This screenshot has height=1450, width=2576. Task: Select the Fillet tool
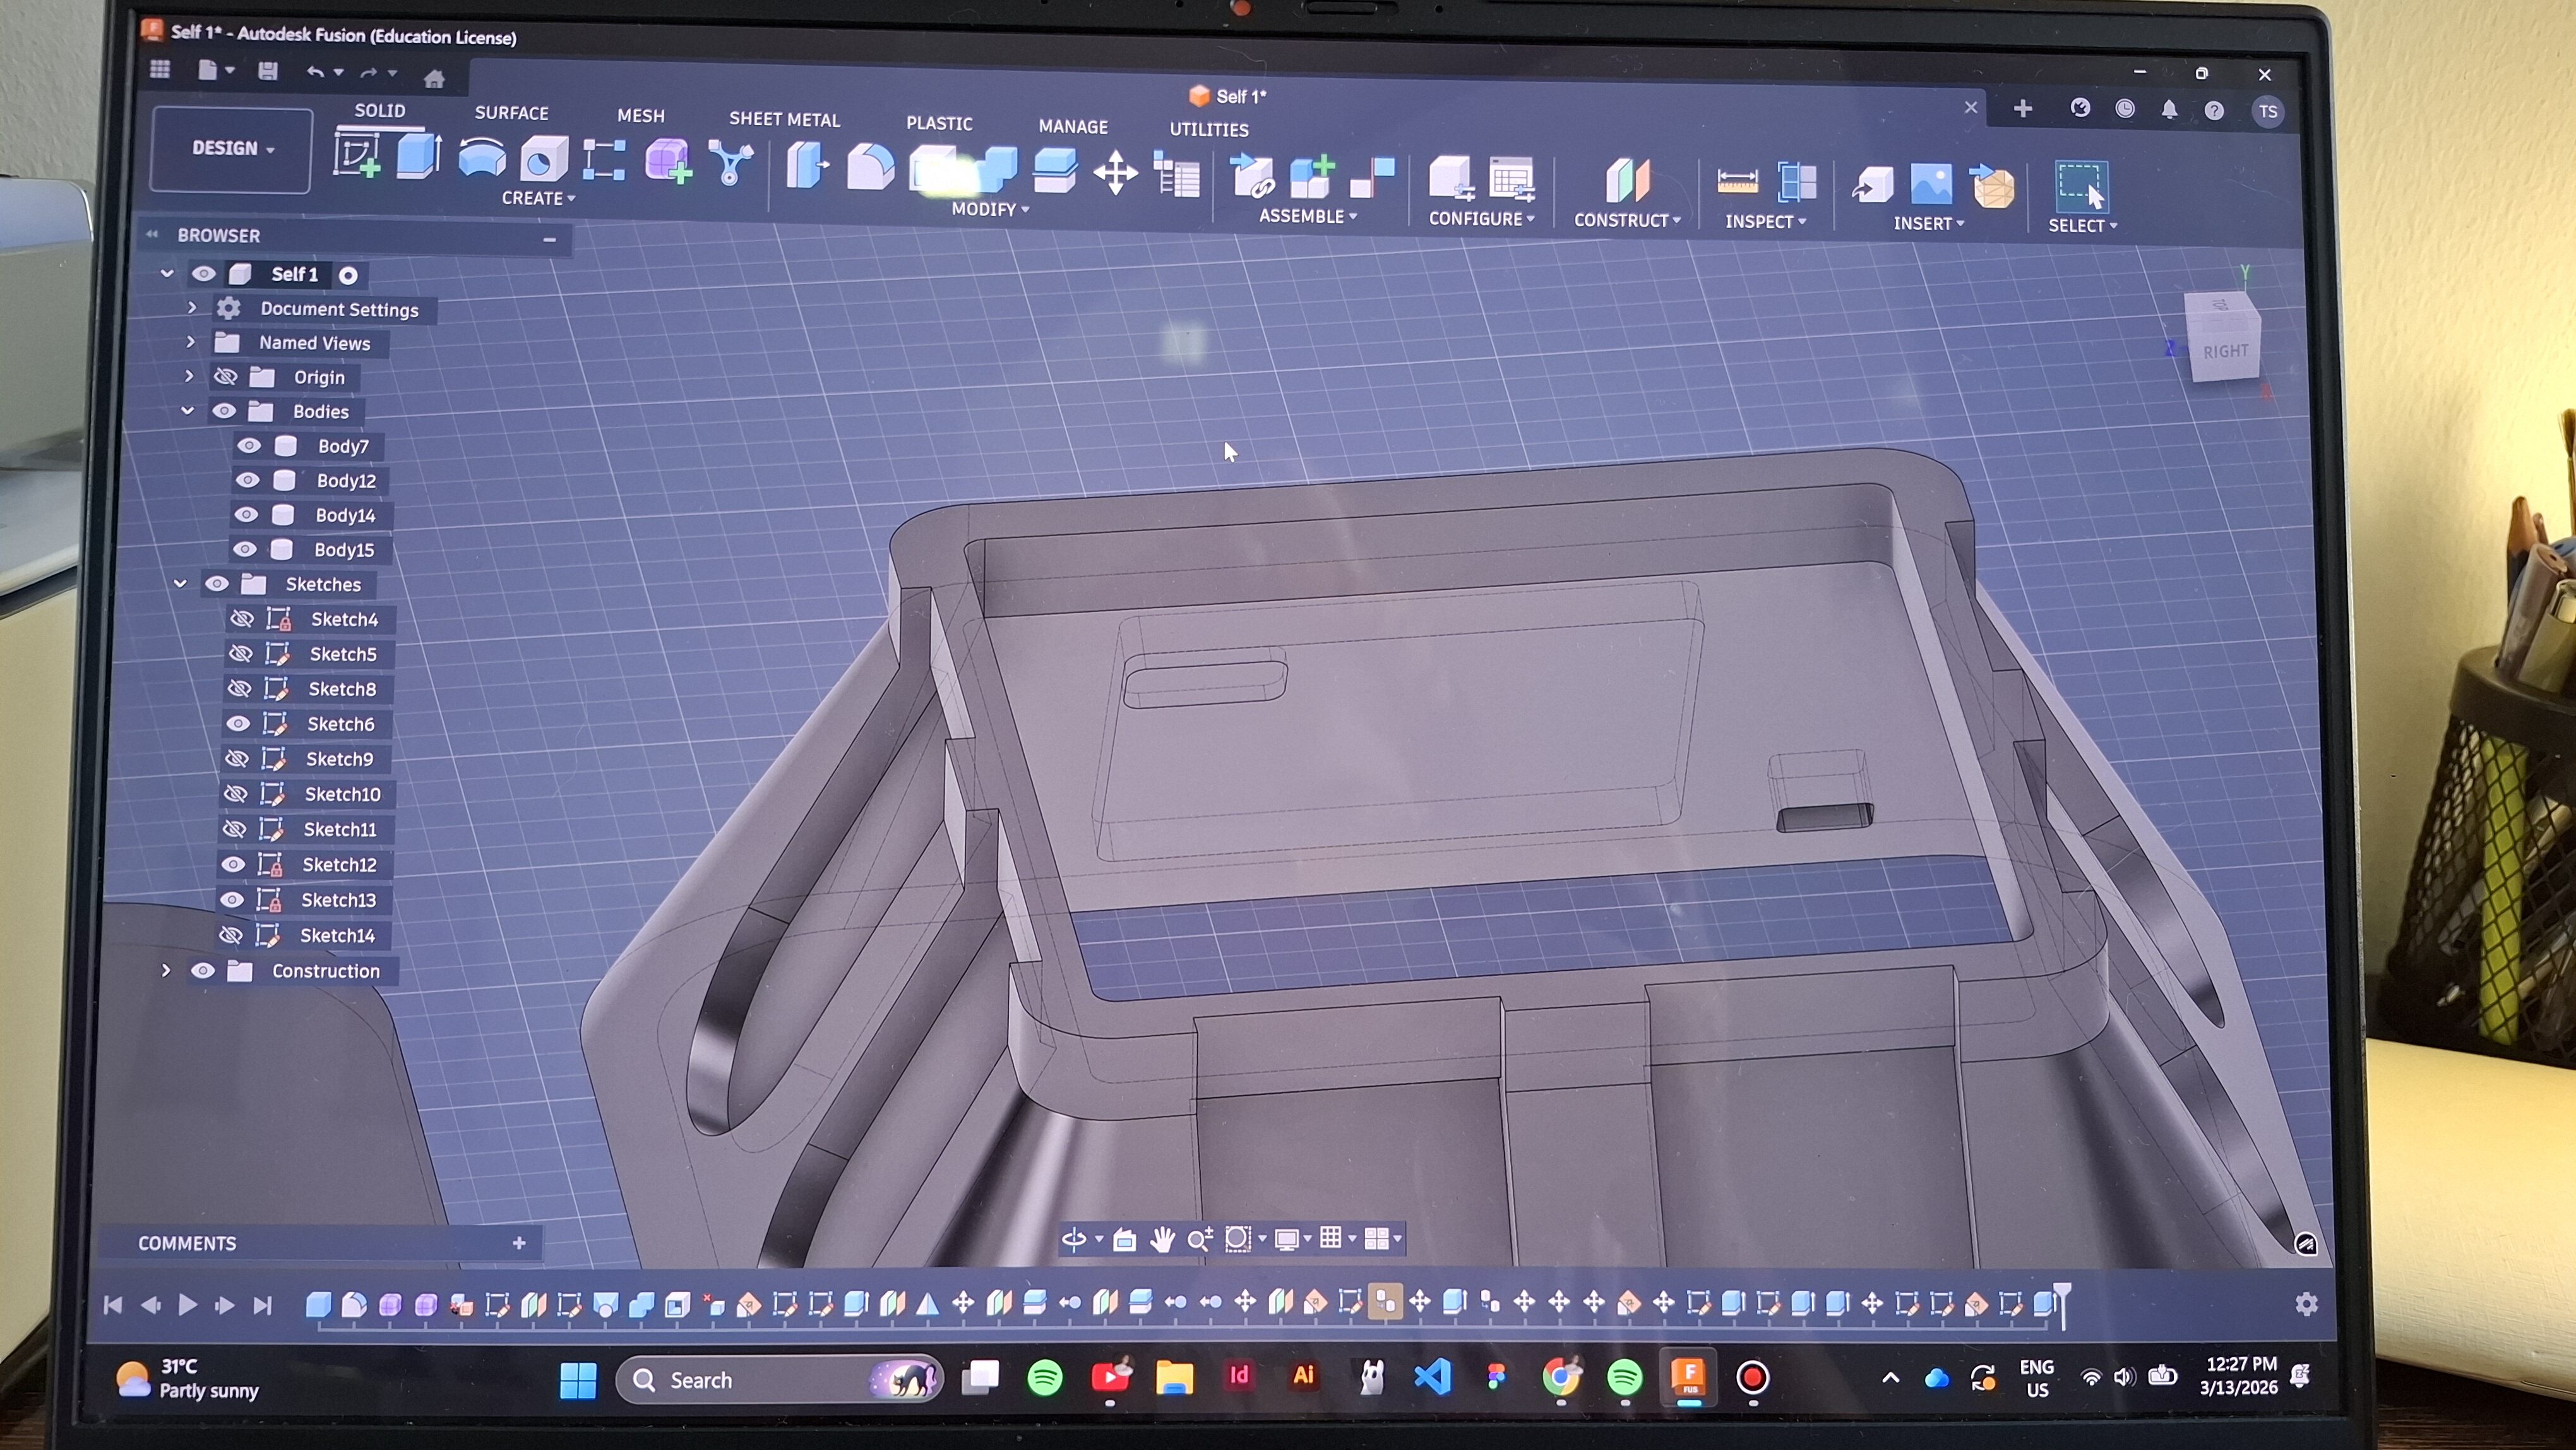pyautogui.click(x=870, y=168)
